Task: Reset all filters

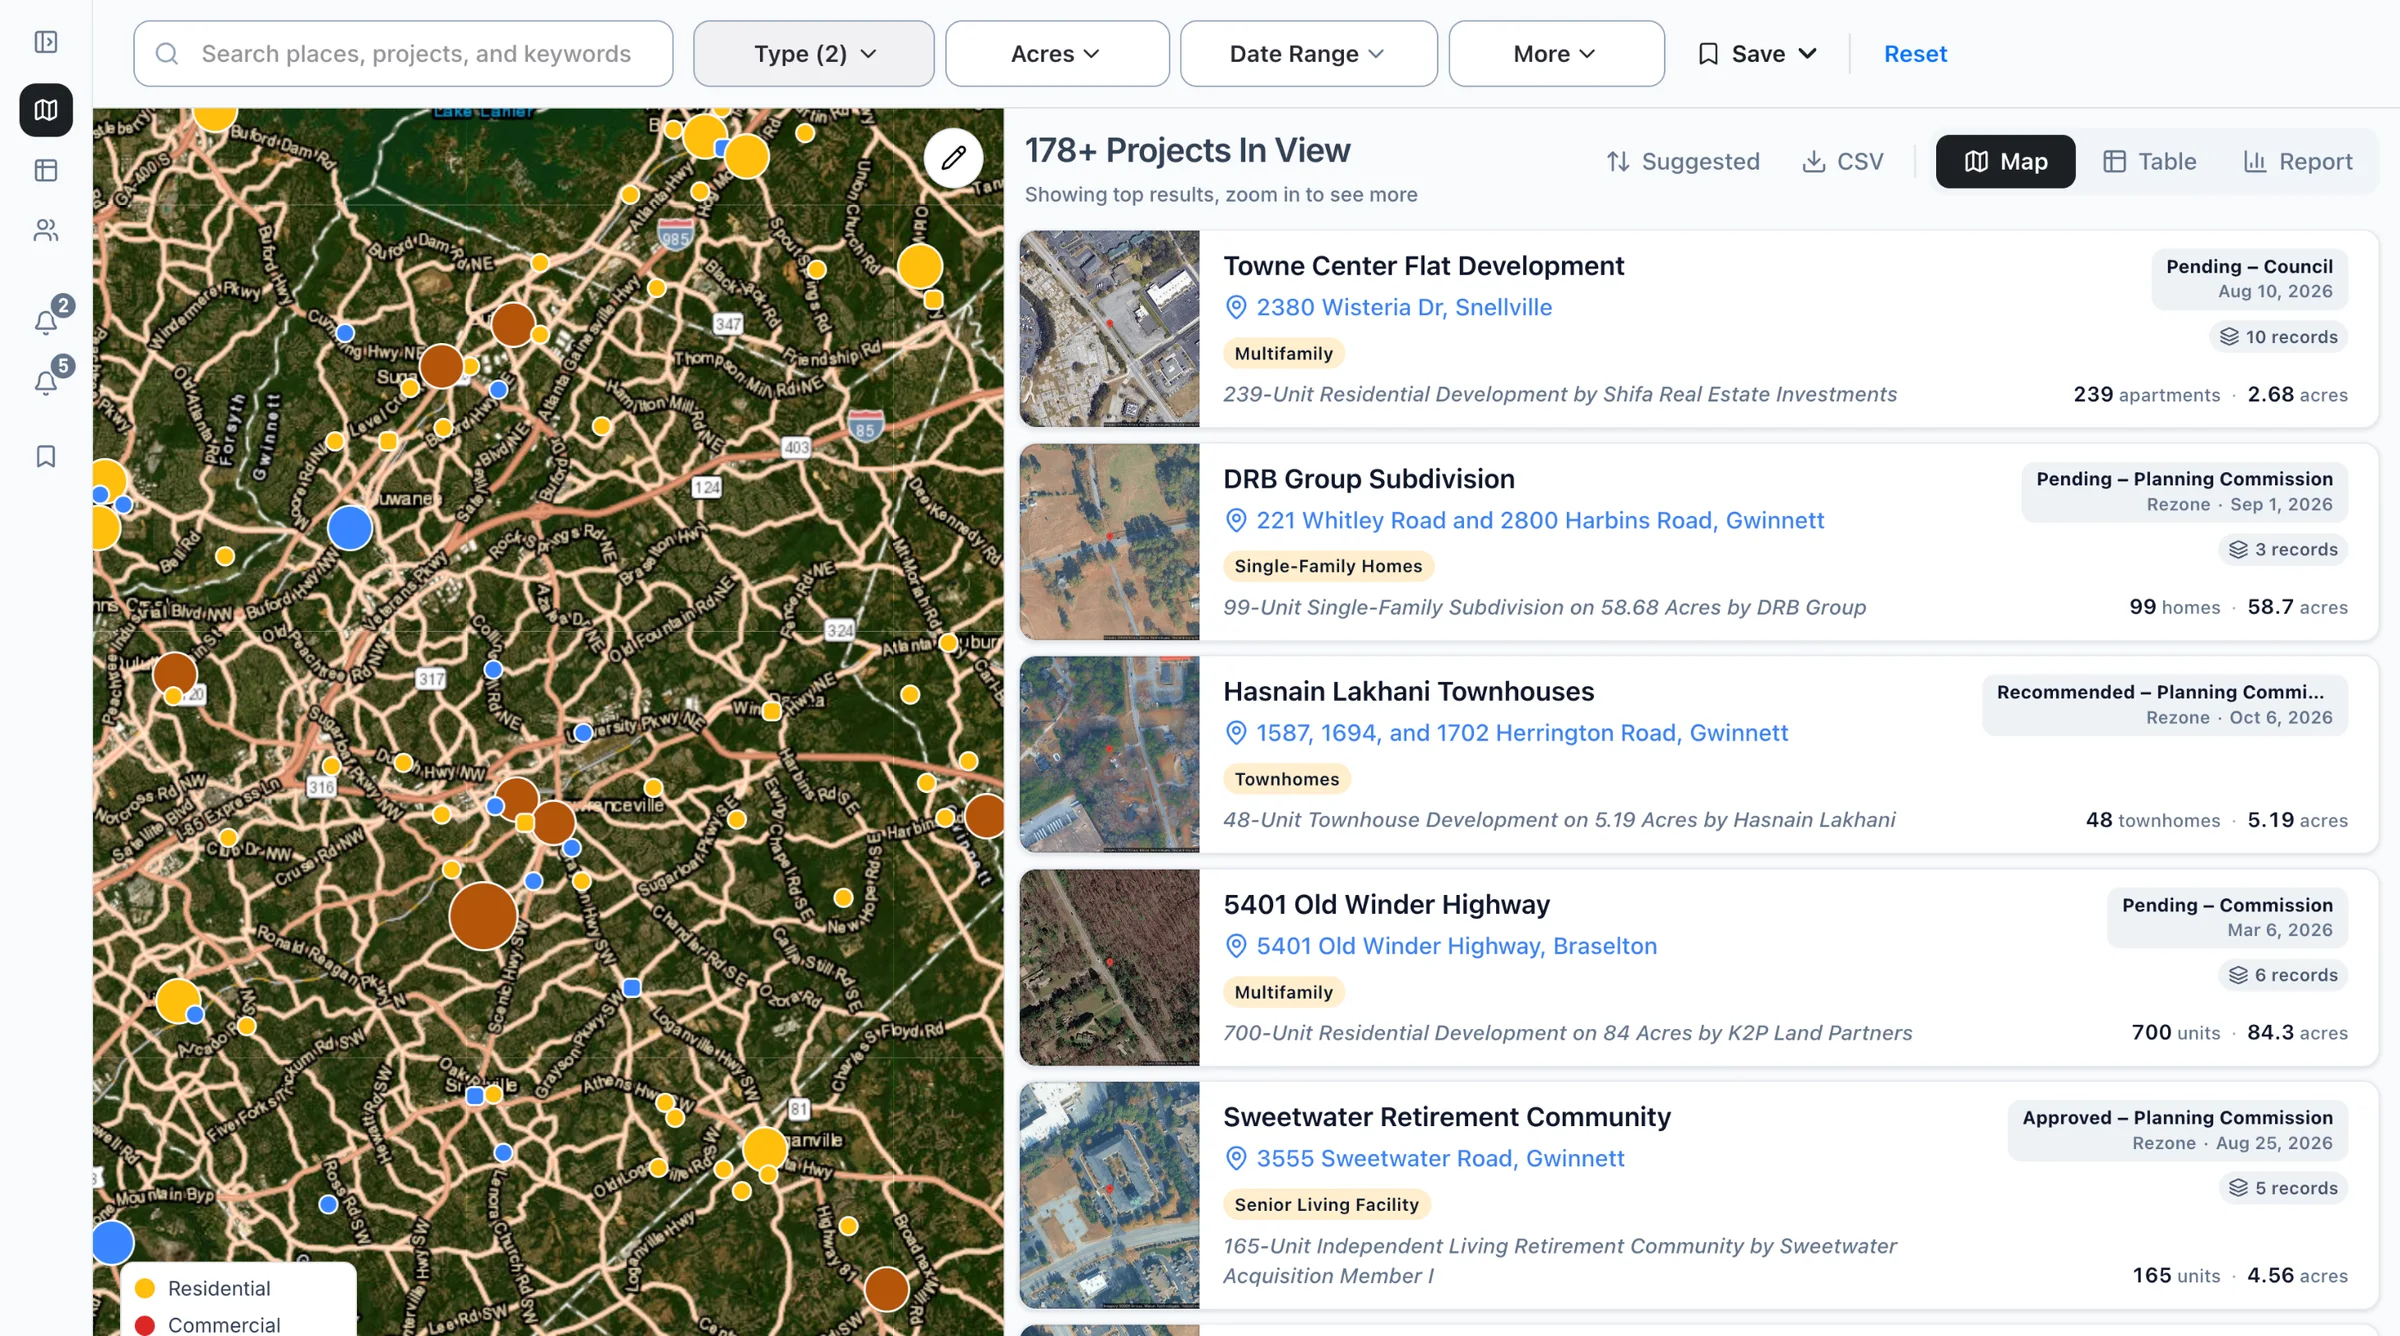Action: coord(1915,54)
